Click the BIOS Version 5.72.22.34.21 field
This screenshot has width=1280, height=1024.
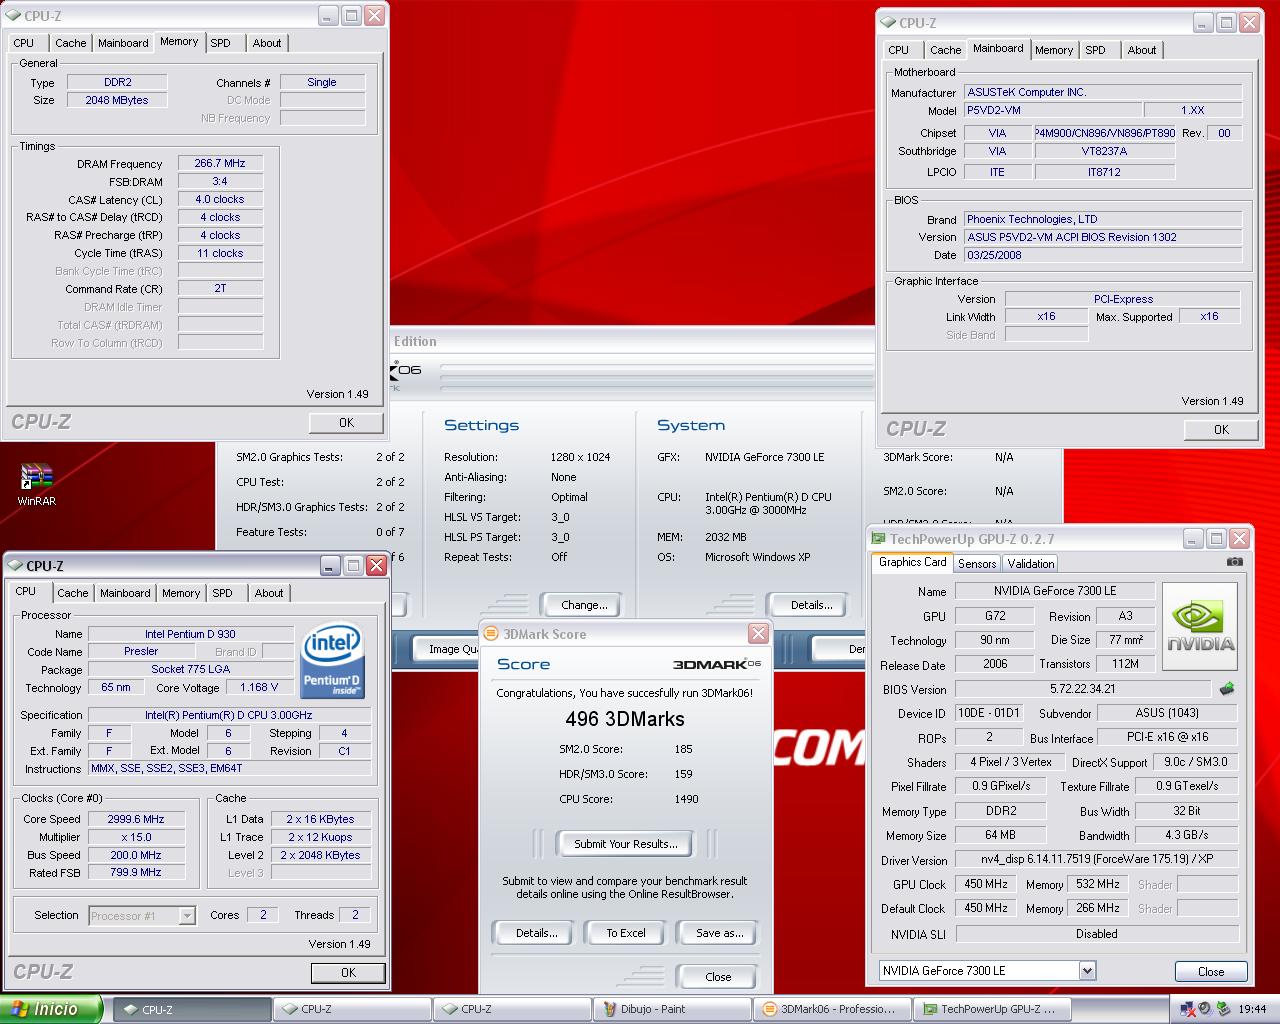(x=1083, y=689)
